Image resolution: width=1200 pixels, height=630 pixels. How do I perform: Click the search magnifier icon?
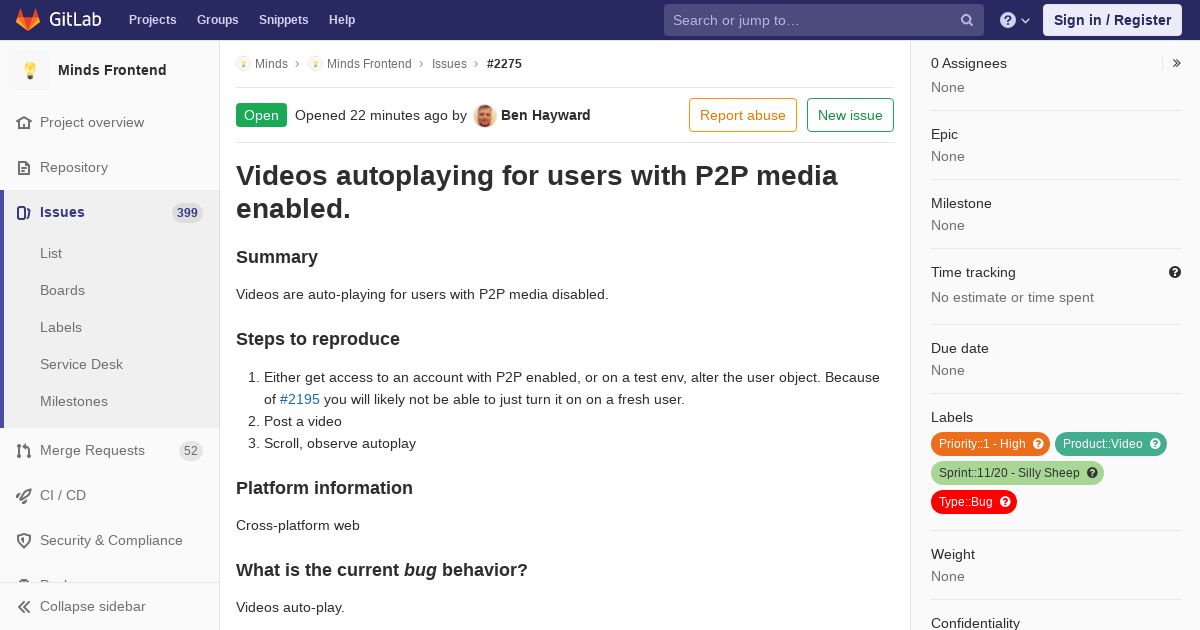pos(967,20)
